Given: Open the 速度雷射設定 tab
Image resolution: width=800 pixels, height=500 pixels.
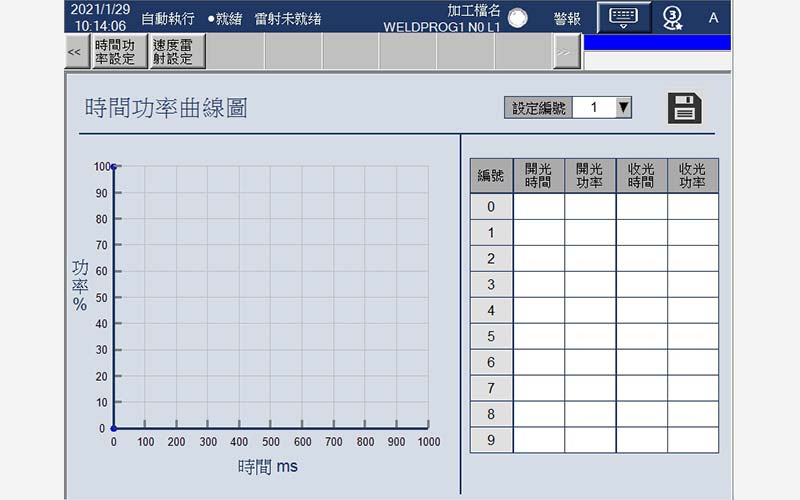Looking at the screenshot, I should coord(177,52).
